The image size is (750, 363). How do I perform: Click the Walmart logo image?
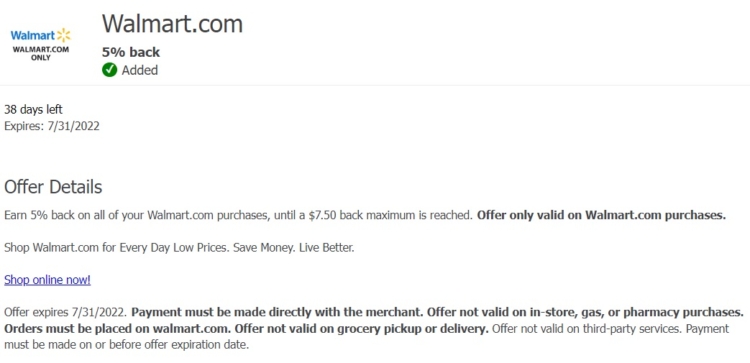coord(41,44)
